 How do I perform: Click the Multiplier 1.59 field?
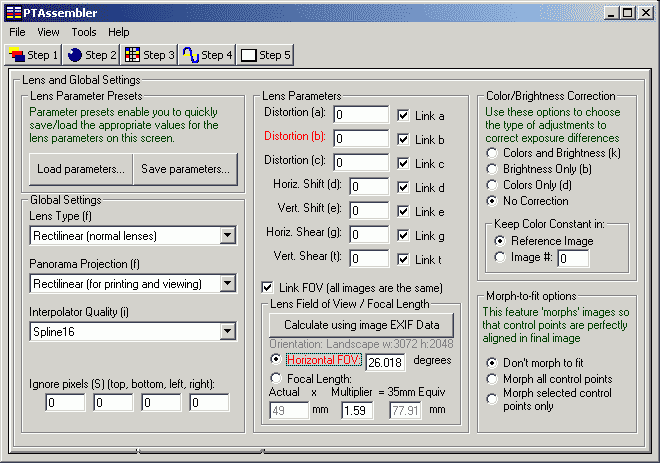(357, 410)
